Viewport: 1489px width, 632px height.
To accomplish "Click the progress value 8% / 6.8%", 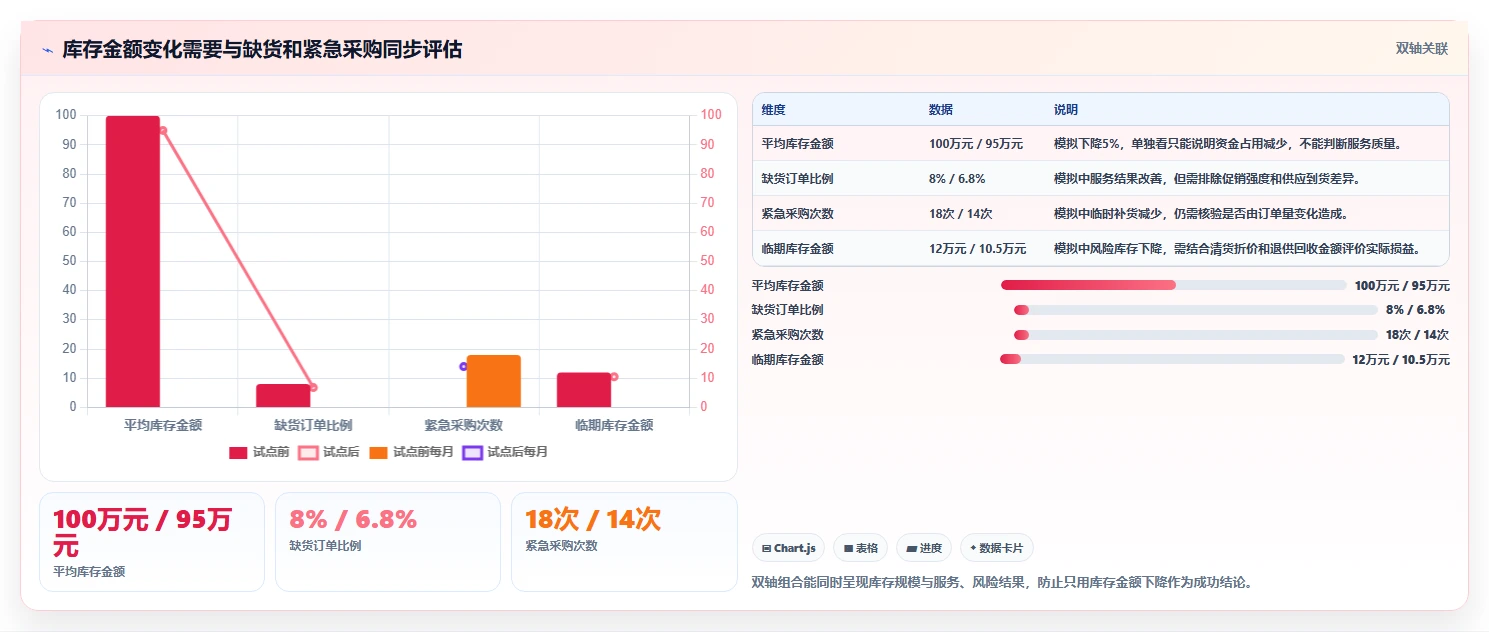I will click(x=1415, y=310).
